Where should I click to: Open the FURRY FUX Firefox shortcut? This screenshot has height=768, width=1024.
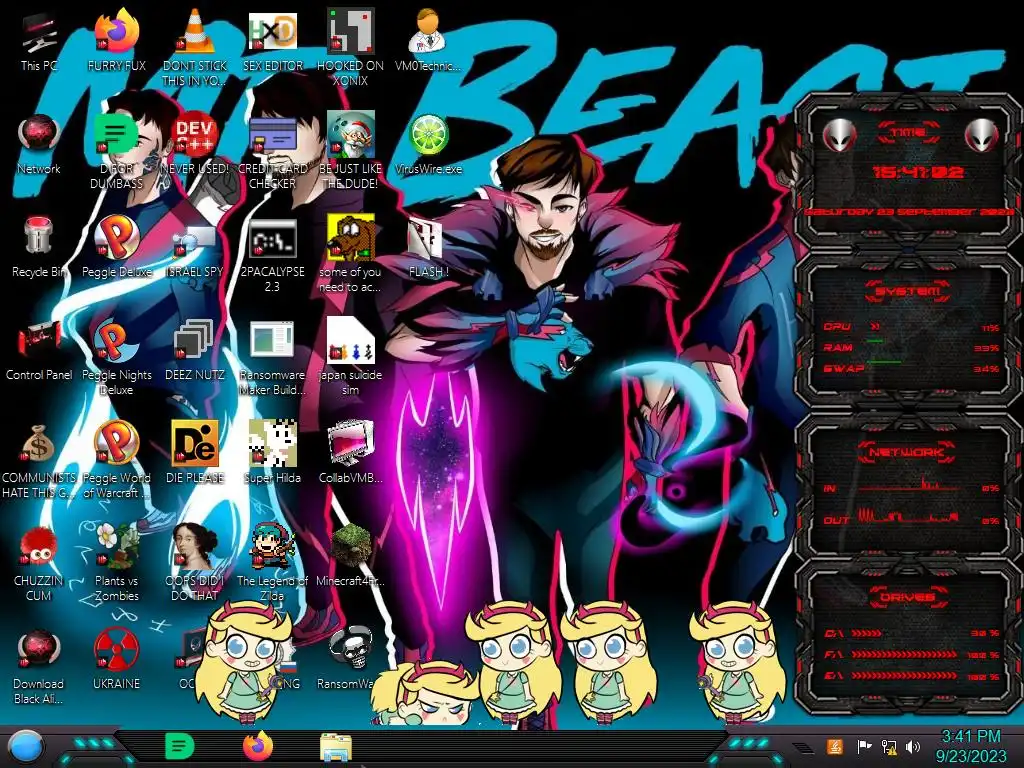pos(117,31)
